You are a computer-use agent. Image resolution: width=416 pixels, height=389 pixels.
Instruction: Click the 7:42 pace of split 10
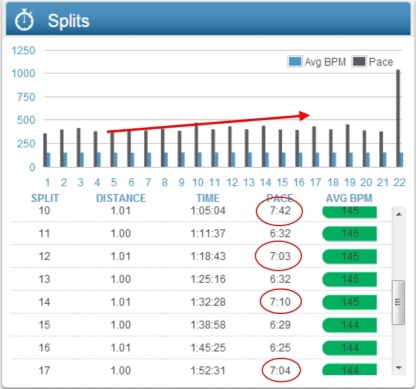(x=280, y=211)
